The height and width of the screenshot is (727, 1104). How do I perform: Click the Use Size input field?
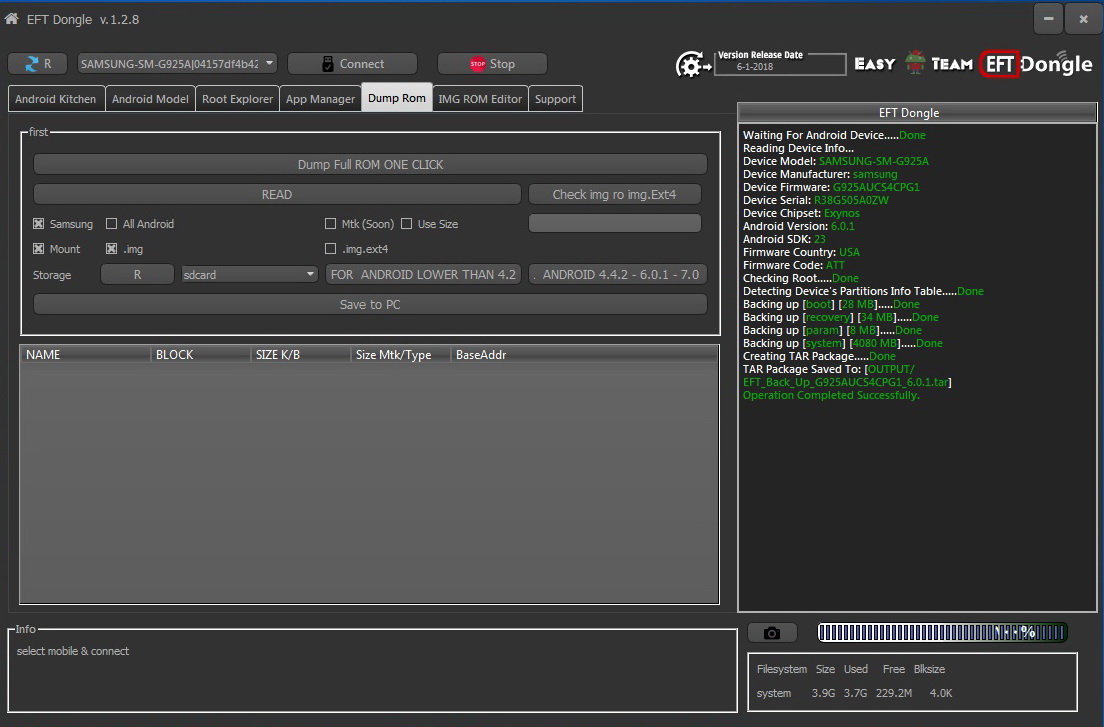click(x=615, y=223)
